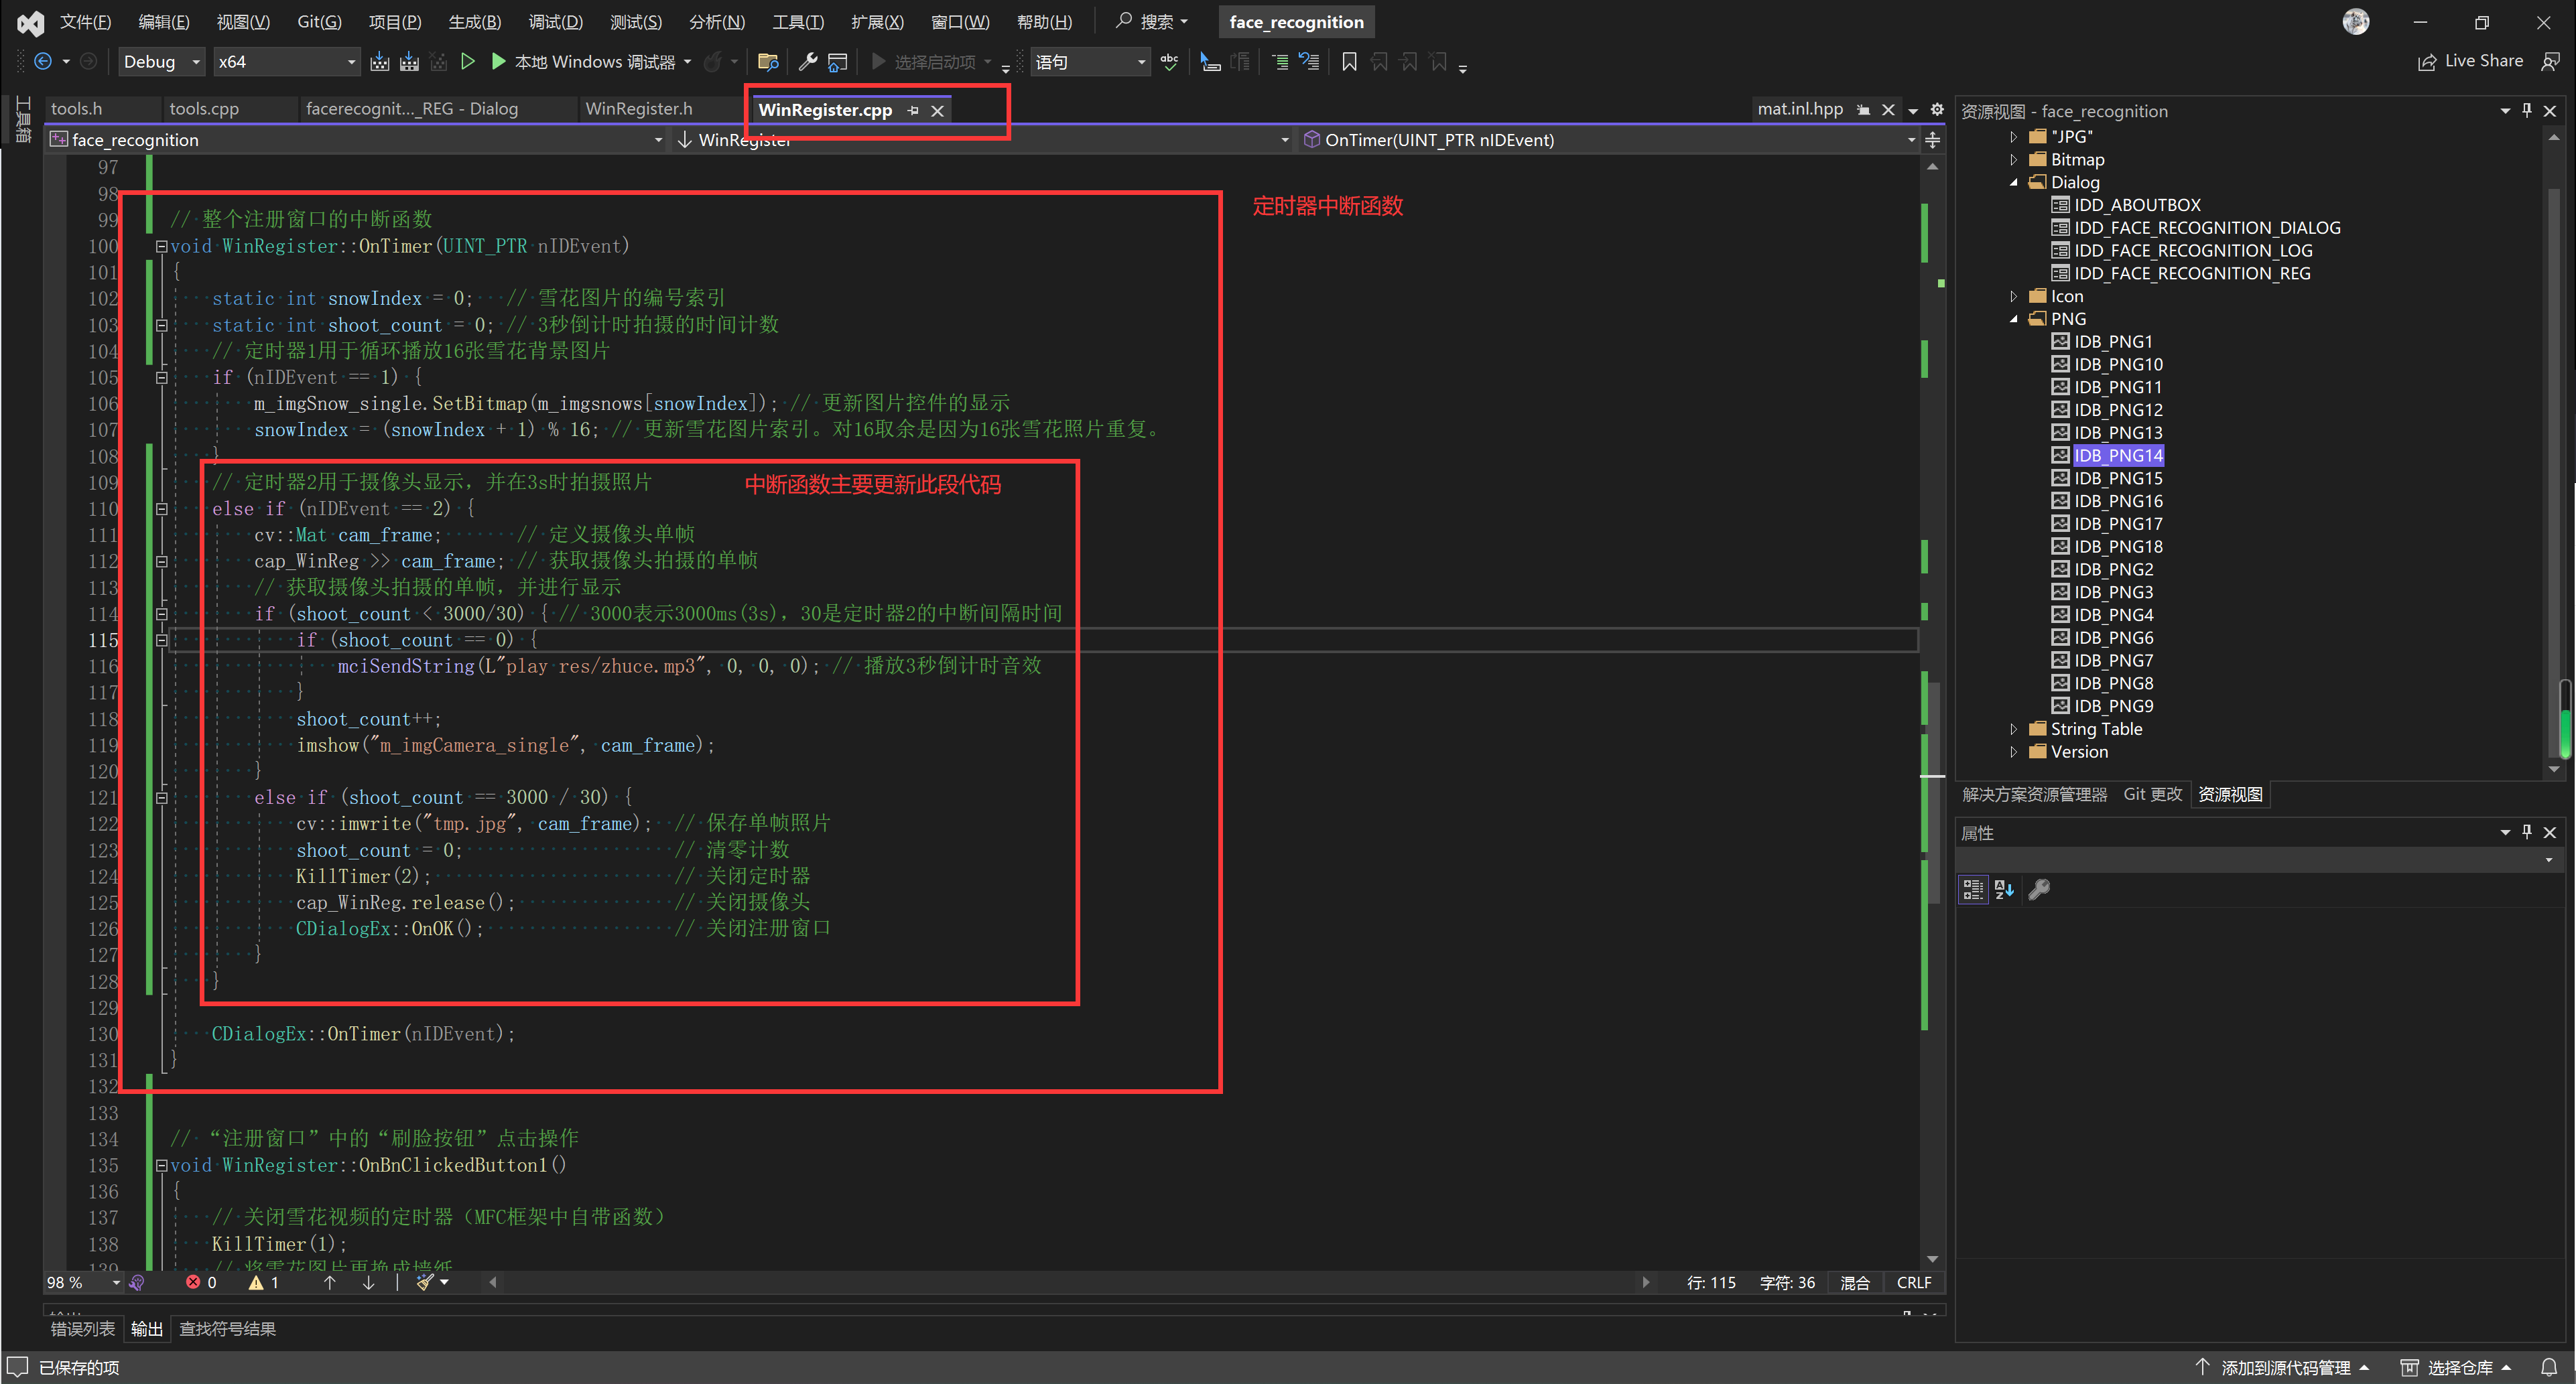The height and width of the screenshot is (1384, 2576).
Task: Click the notifications bell in status bar
Action: click(2549, 1367)
